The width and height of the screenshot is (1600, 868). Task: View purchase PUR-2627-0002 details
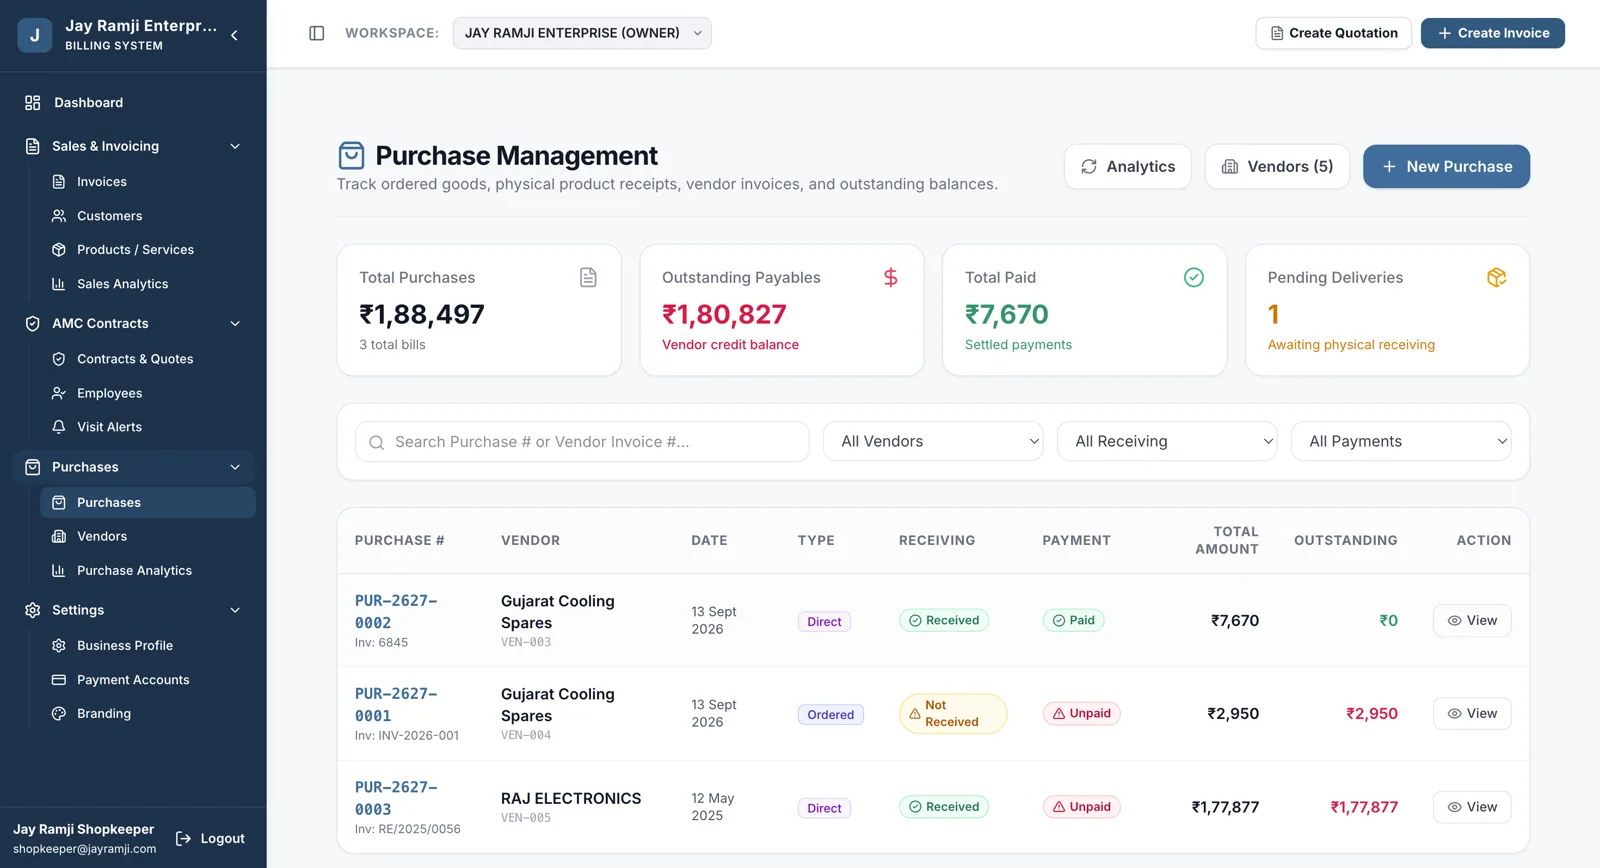click(1472, 621)
